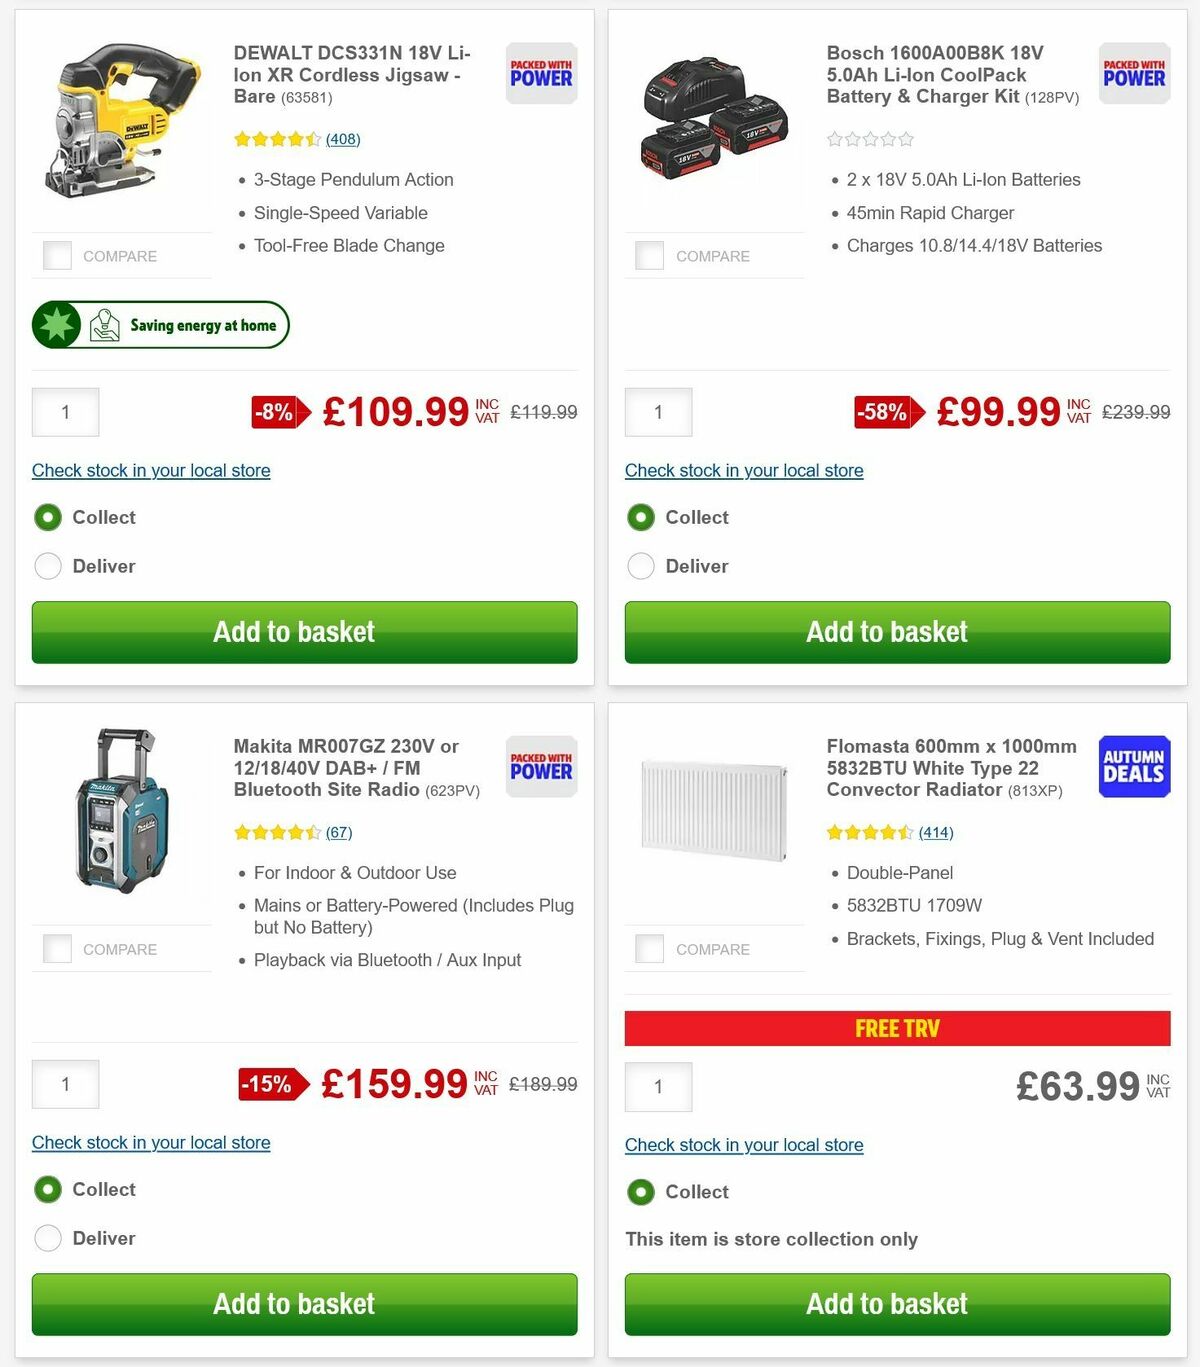
Task: Add the Flomasta radiator to basket
Action: click(x=896, y=1304)
